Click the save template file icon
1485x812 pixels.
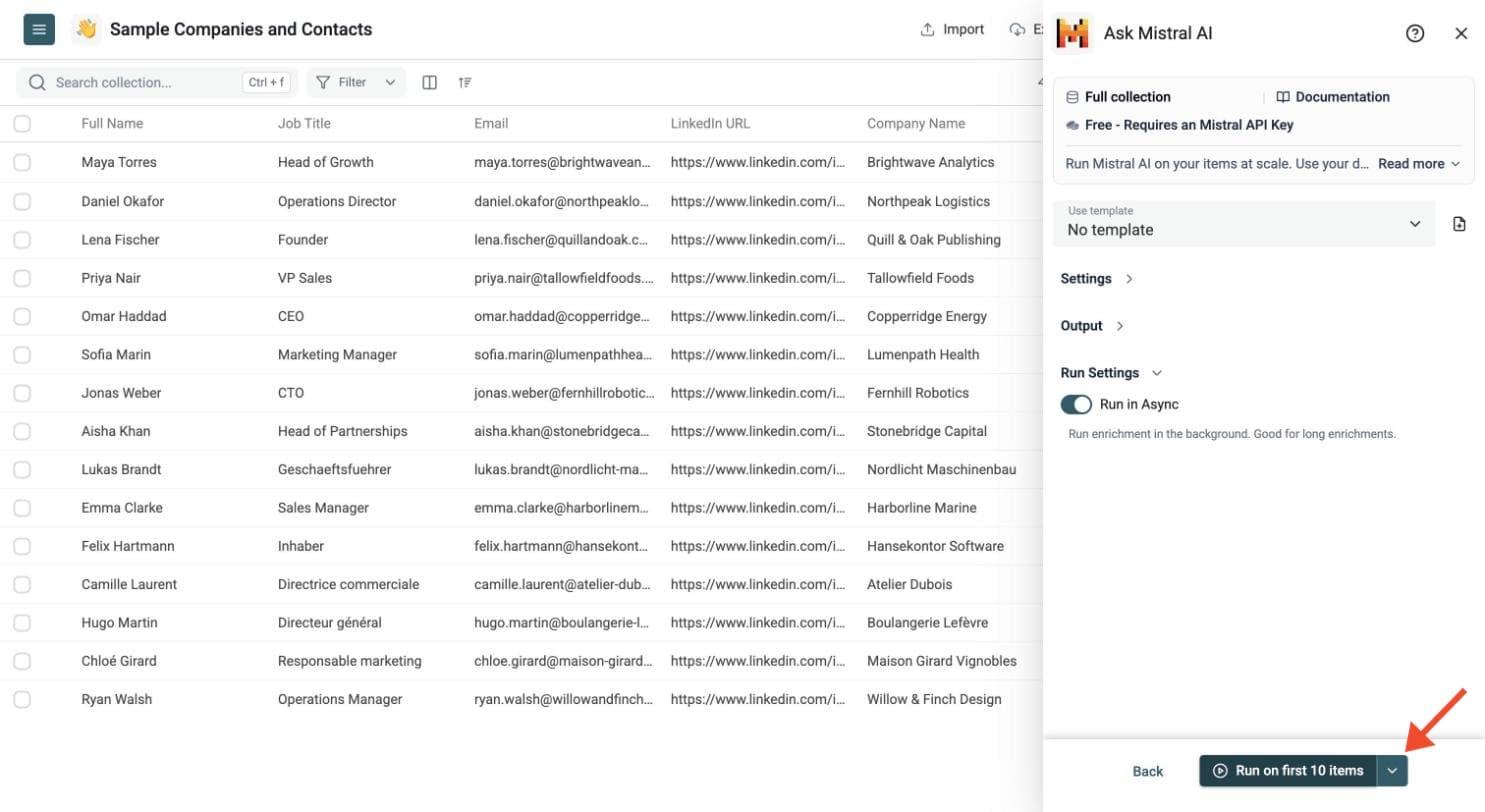pyautogui.click(x=1459, y=224)
